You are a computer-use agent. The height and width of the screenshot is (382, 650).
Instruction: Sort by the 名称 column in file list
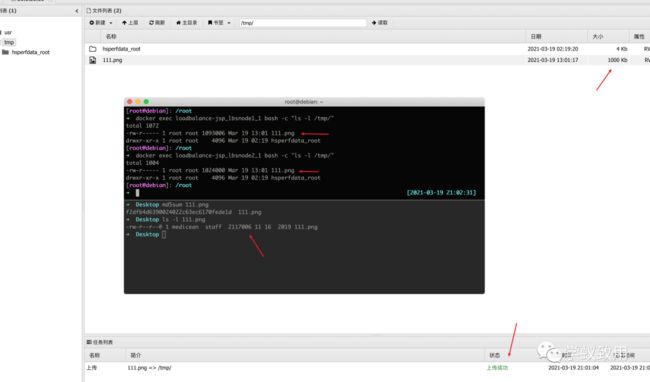(111, 36)
